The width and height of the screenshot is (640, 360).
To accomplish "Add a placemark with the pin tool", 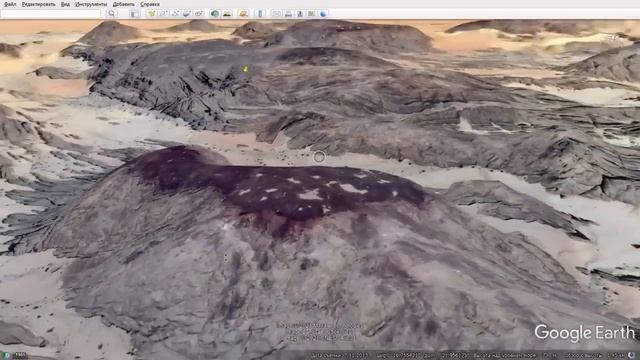I will point(151,13).
